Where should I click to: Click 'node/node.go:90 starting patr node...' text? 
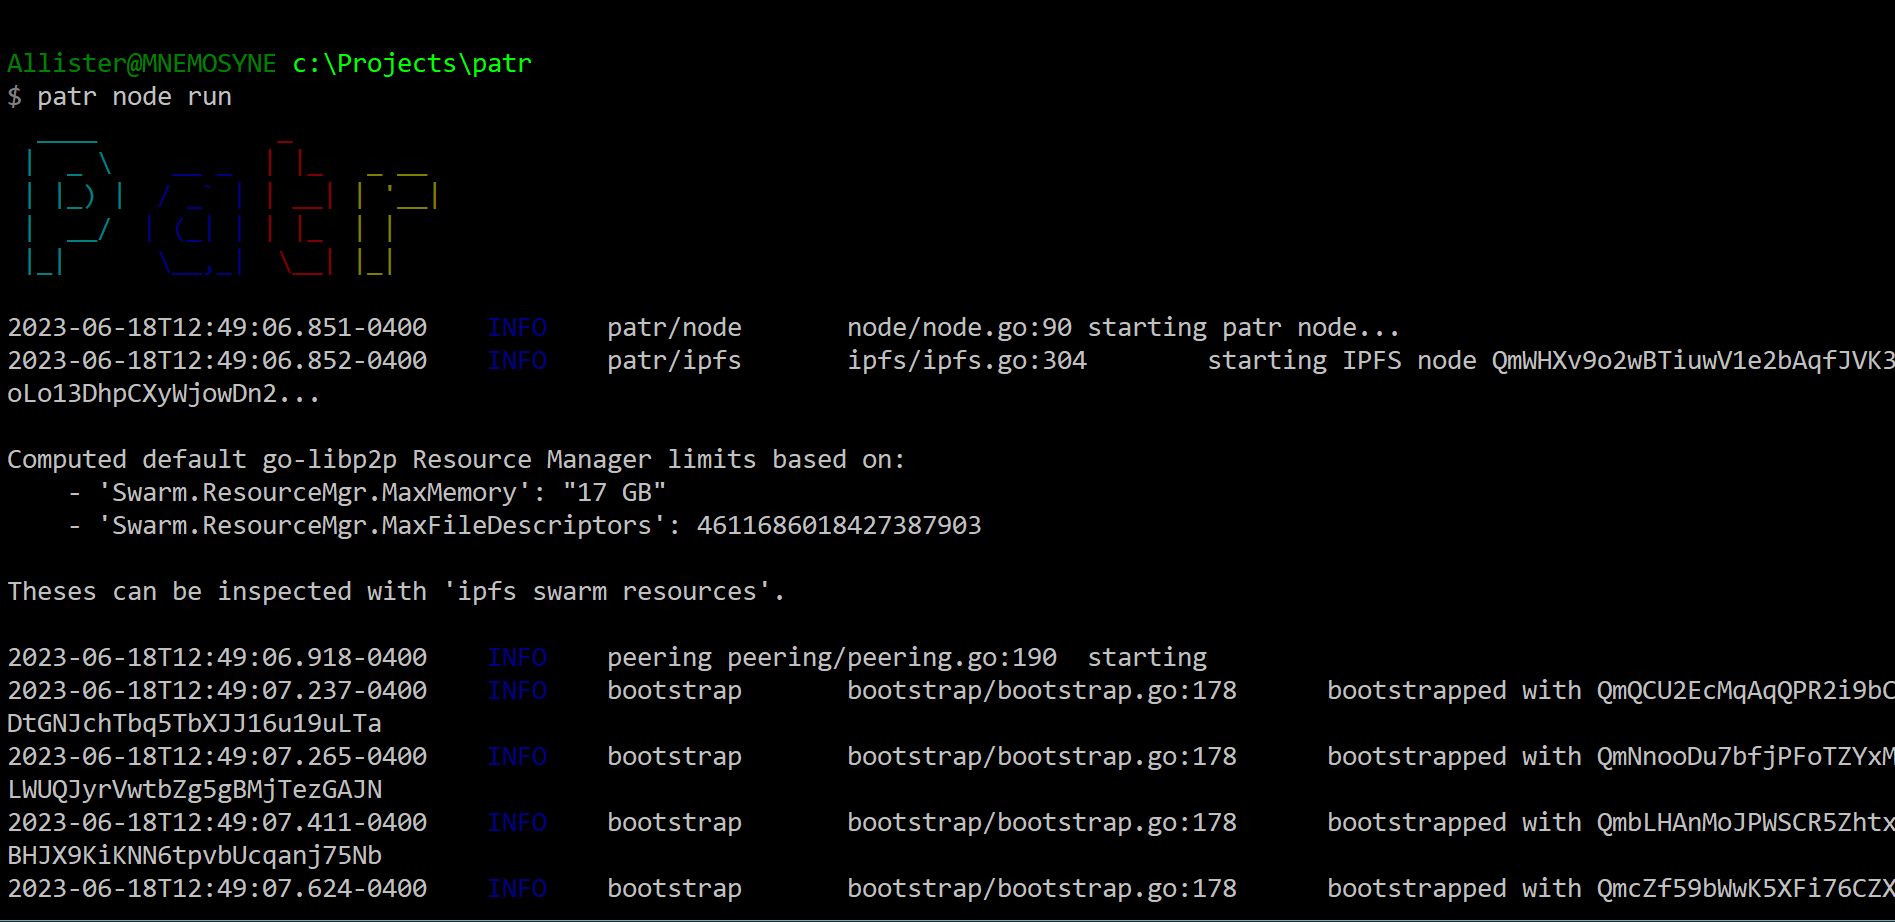[x=1124, y=328]
